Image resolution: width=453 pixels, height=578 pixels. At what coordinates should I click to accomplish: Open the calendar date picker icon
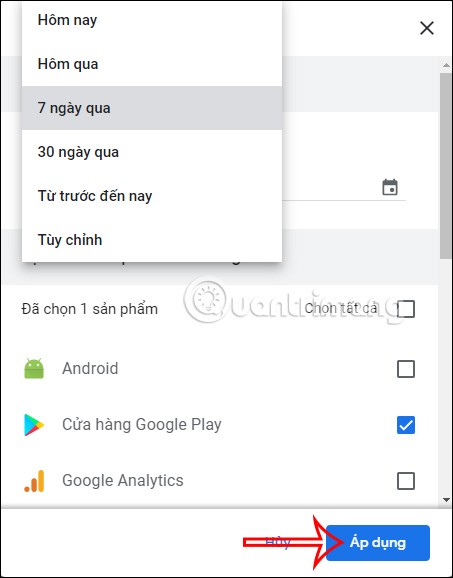[x=390, y=187]
